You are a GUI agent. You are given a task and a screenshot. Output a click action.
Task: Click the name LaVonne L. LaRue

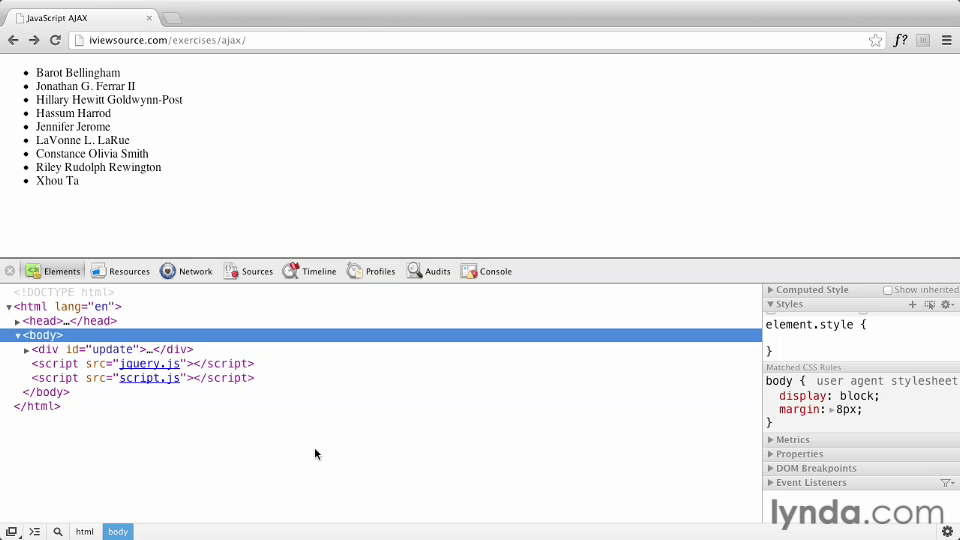83,140
